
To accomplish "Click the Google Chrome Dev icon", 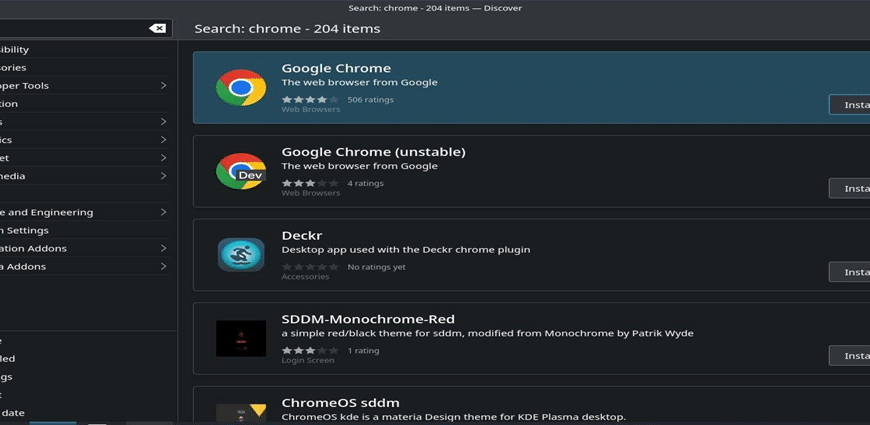I will (241, 171).
